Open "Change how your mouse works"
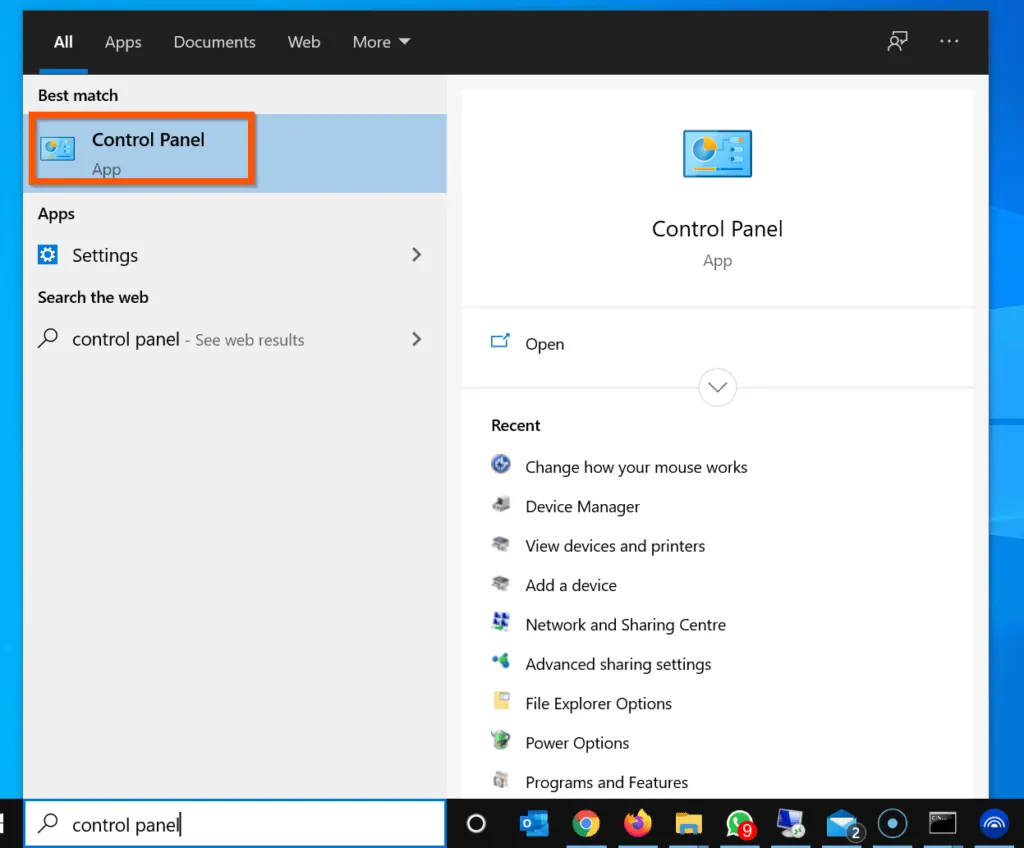This screenshot has height=848, width=1024. (x=636, y=467)
